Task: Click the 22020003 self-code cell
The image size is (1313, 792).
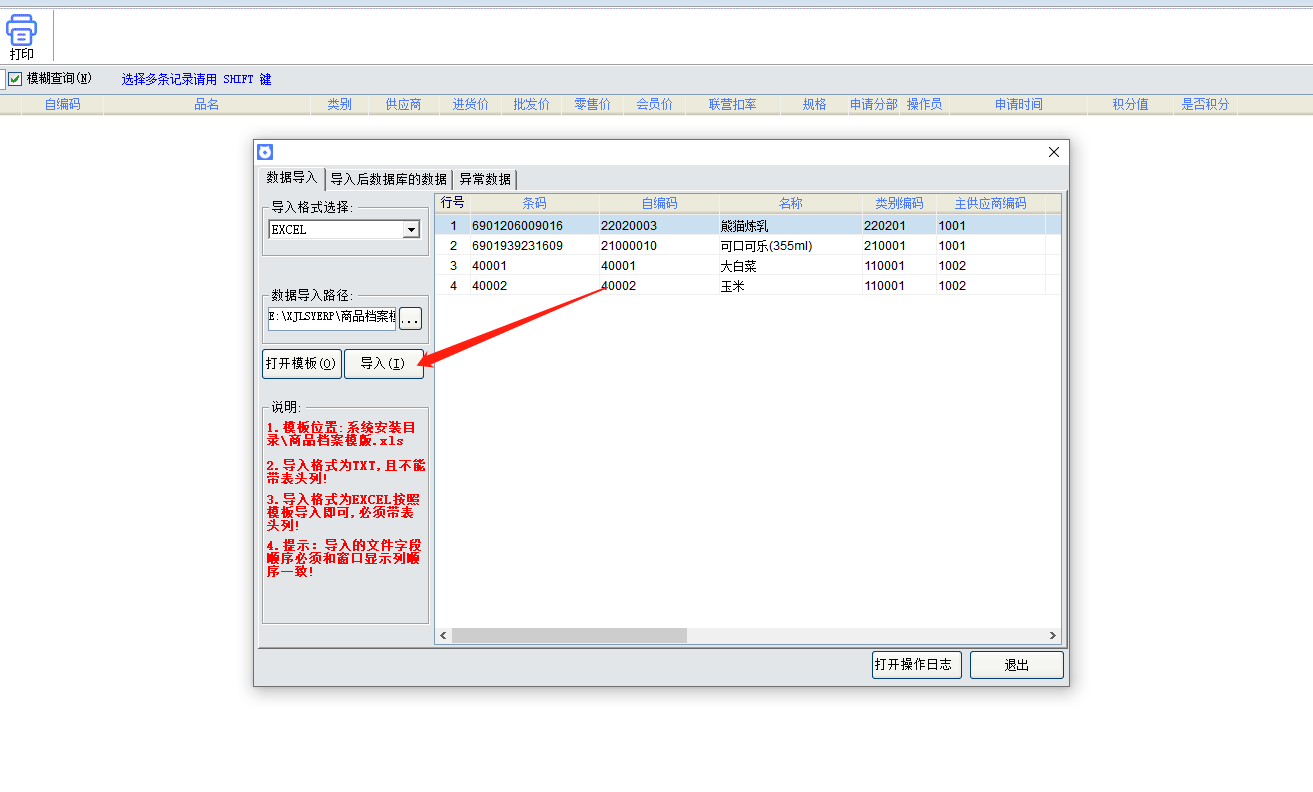Action: (659, 226)
